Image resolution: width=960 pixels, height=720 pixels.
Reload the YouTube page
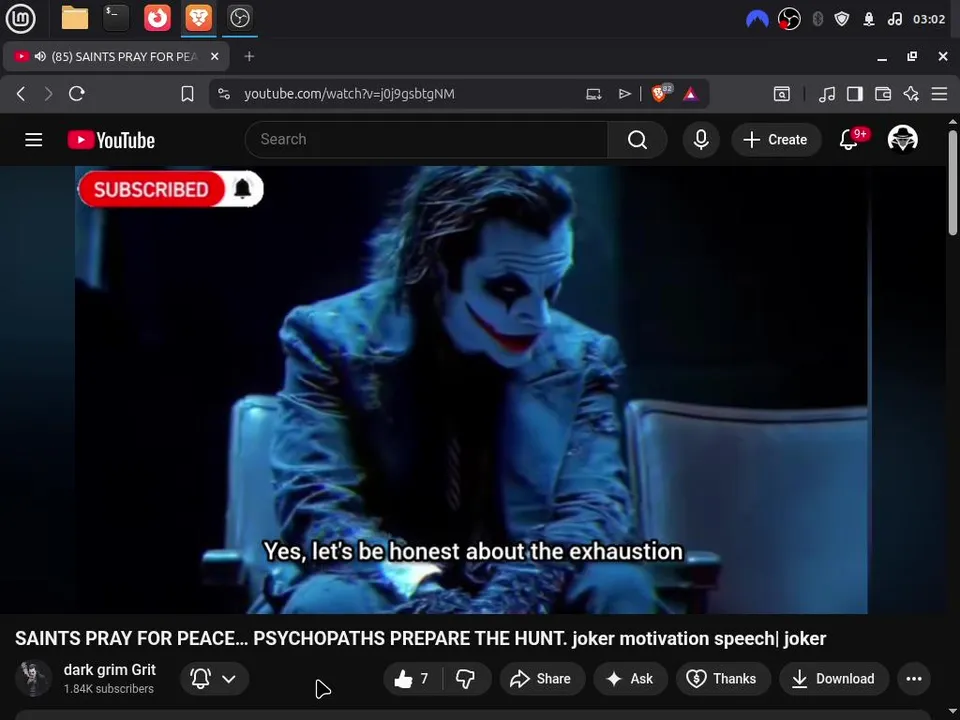tap(77, 94)
